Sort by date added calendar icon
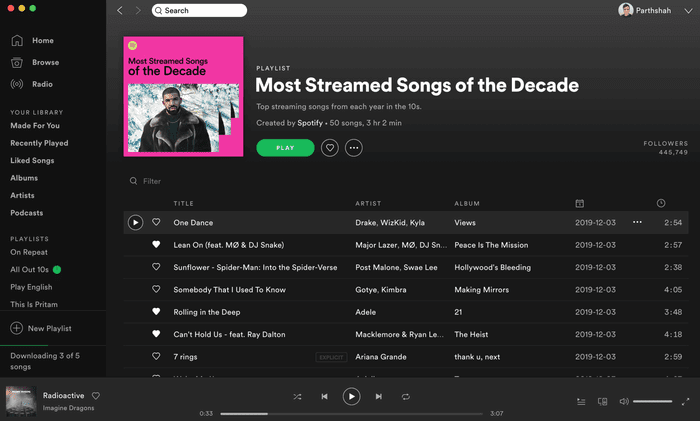This screenshot has width=700, height=421. pos(579,204)
